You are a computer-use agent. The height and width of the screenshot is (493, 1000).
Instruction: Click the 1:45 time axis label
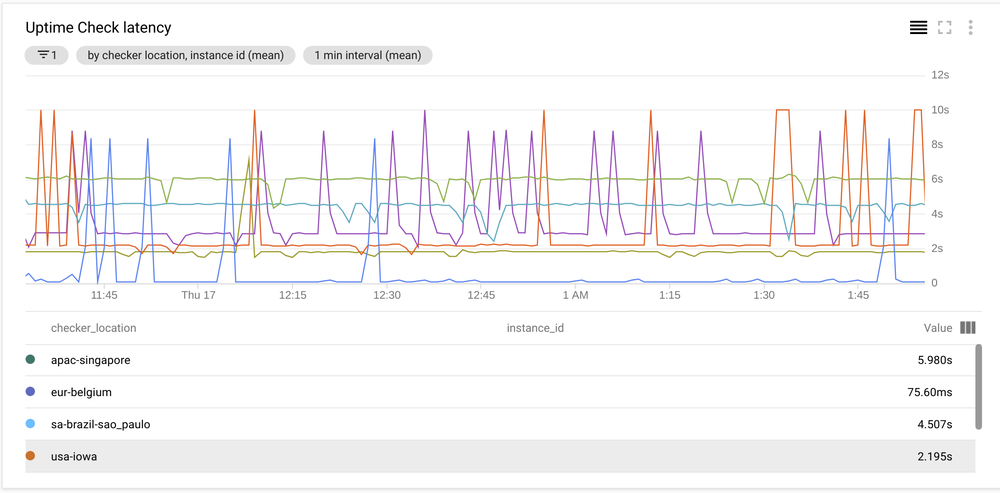(x=858, y=295)
